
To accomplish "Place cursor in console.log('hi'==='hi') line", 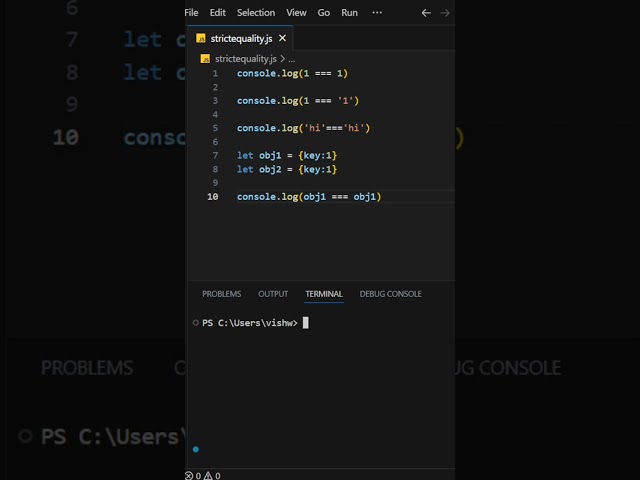I will pyautogui.click(x=303, y=128).
